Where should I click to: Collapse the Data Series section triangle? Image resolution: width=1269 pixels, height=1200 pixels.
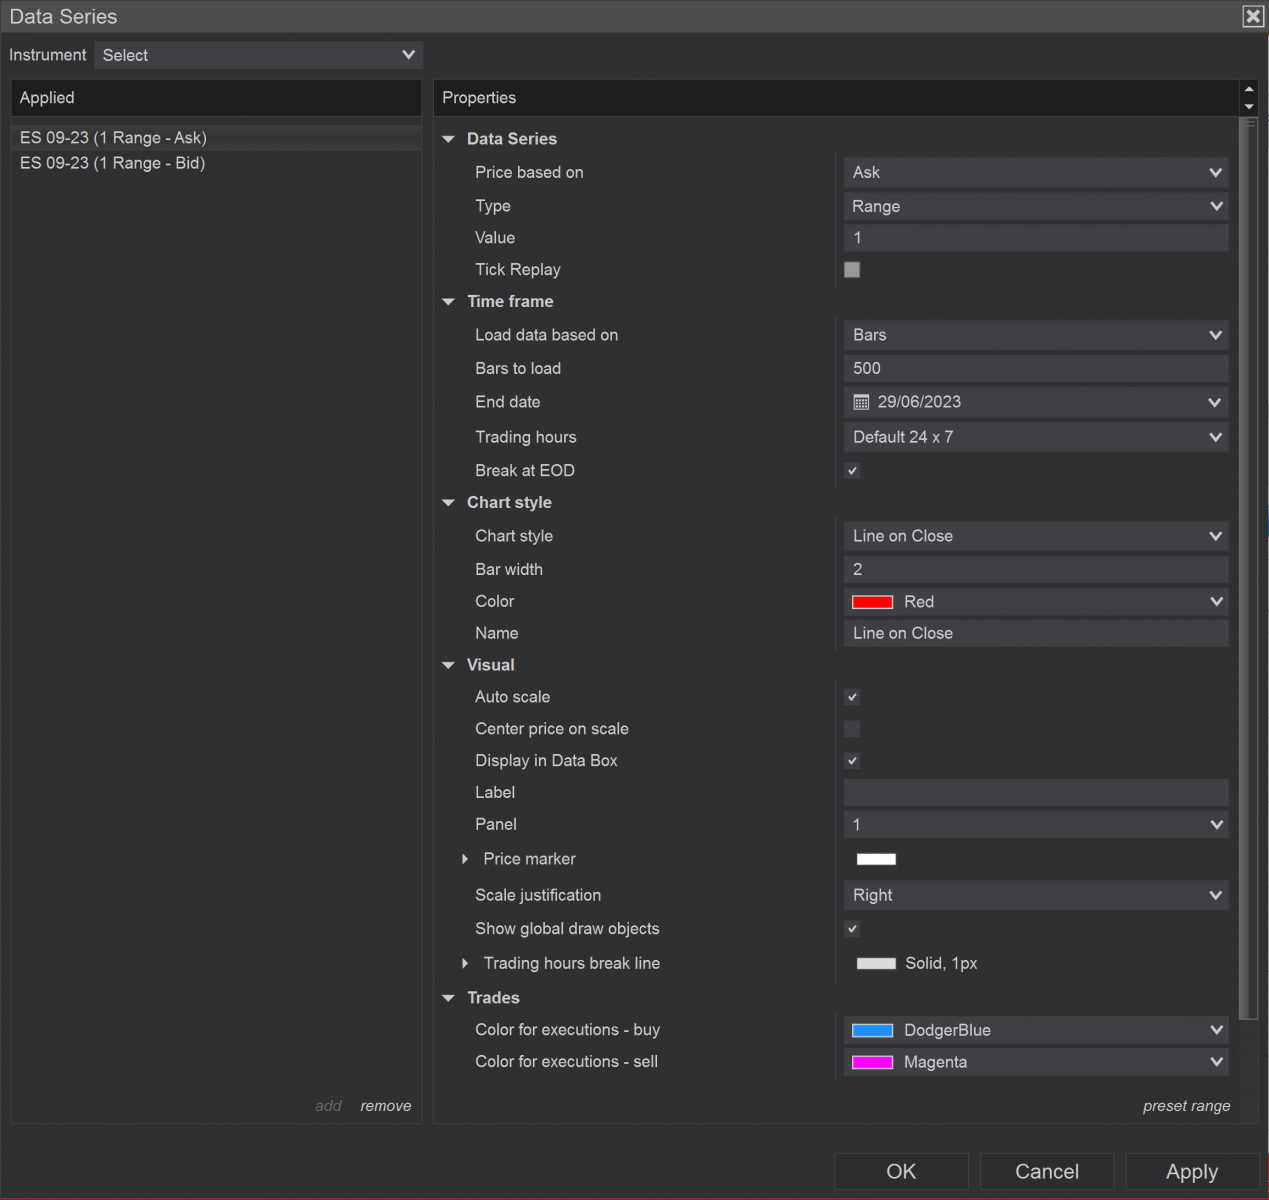449,139
